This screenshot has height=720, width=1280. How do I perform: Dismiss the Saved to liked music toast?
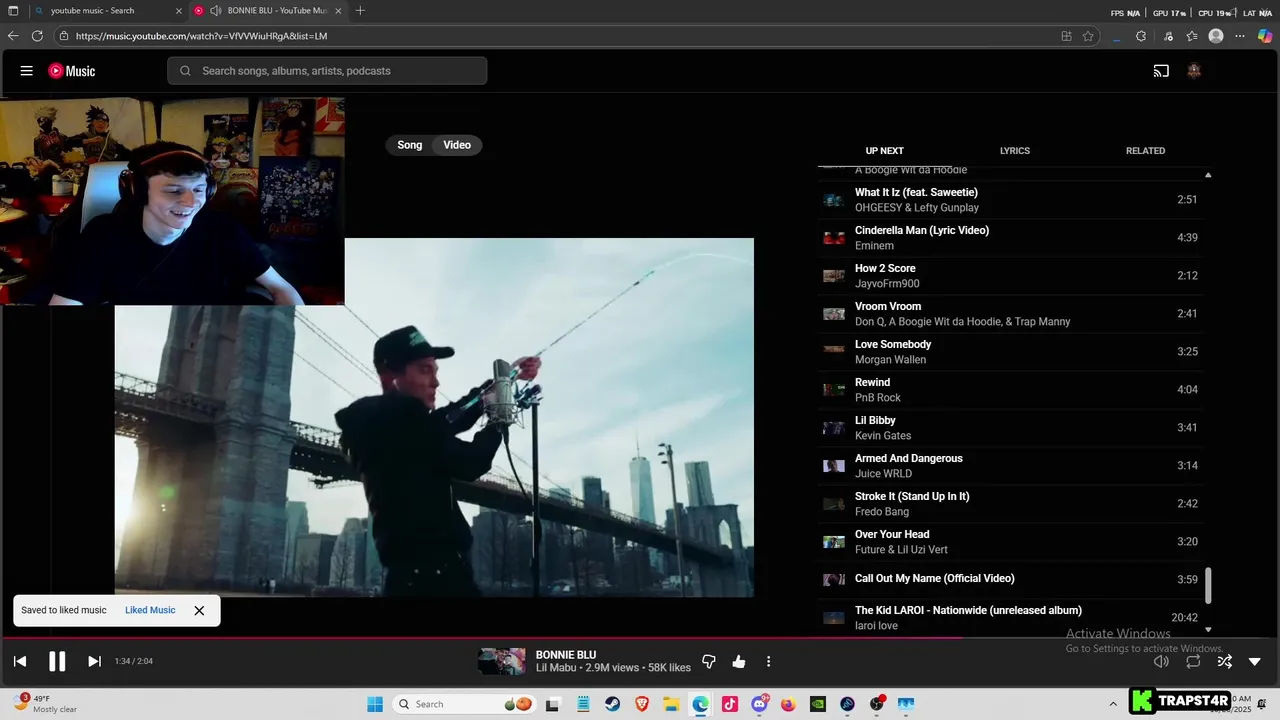[199, 610]
